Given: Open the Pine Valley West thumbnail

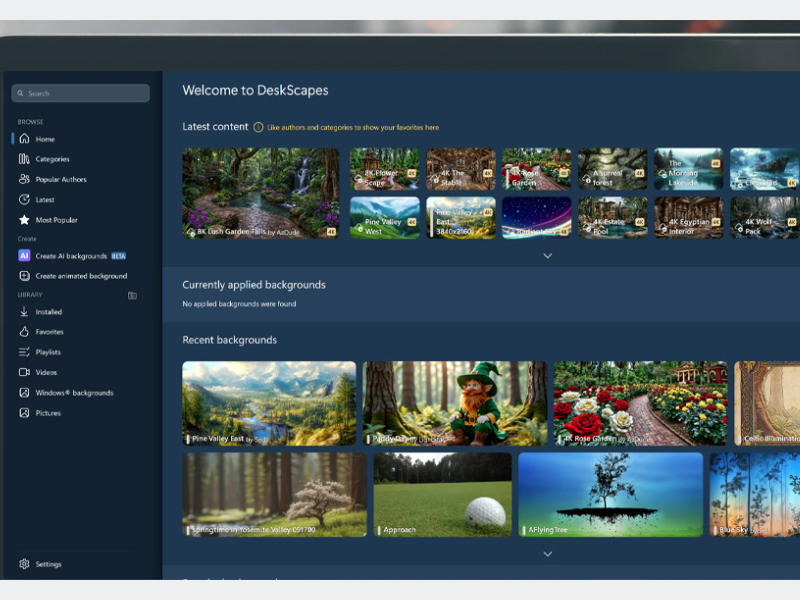Looking at the screenshot, I should coord(385,218).
